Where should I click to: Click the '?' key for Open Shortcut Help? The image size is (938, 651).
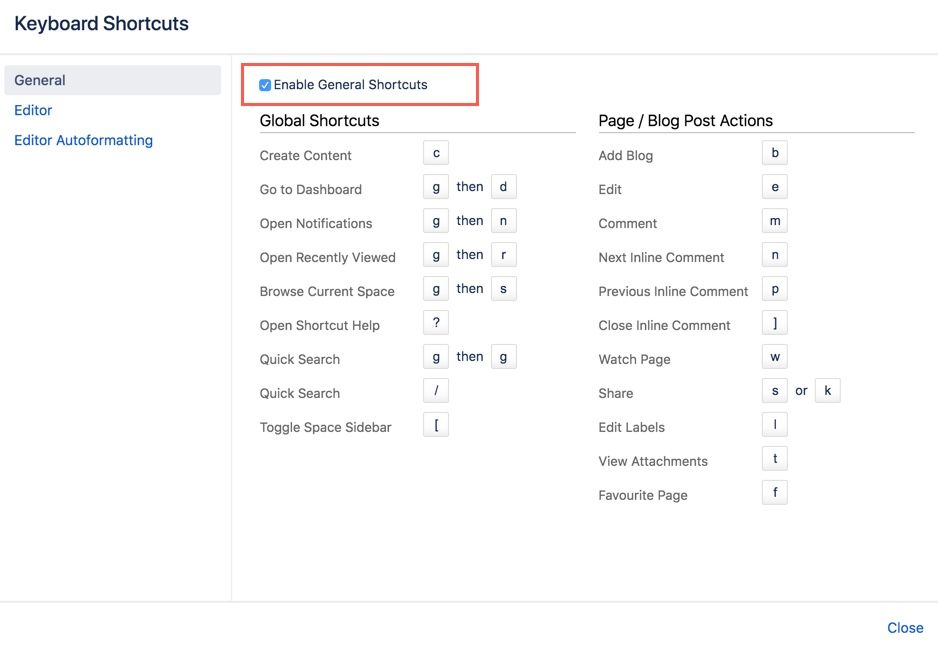pos(436,323)
